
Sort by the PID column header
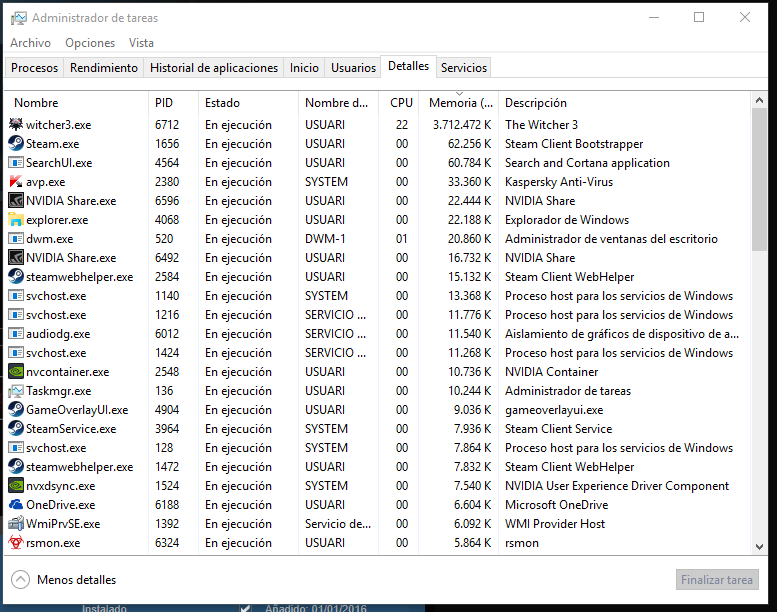tap(173, 103)
